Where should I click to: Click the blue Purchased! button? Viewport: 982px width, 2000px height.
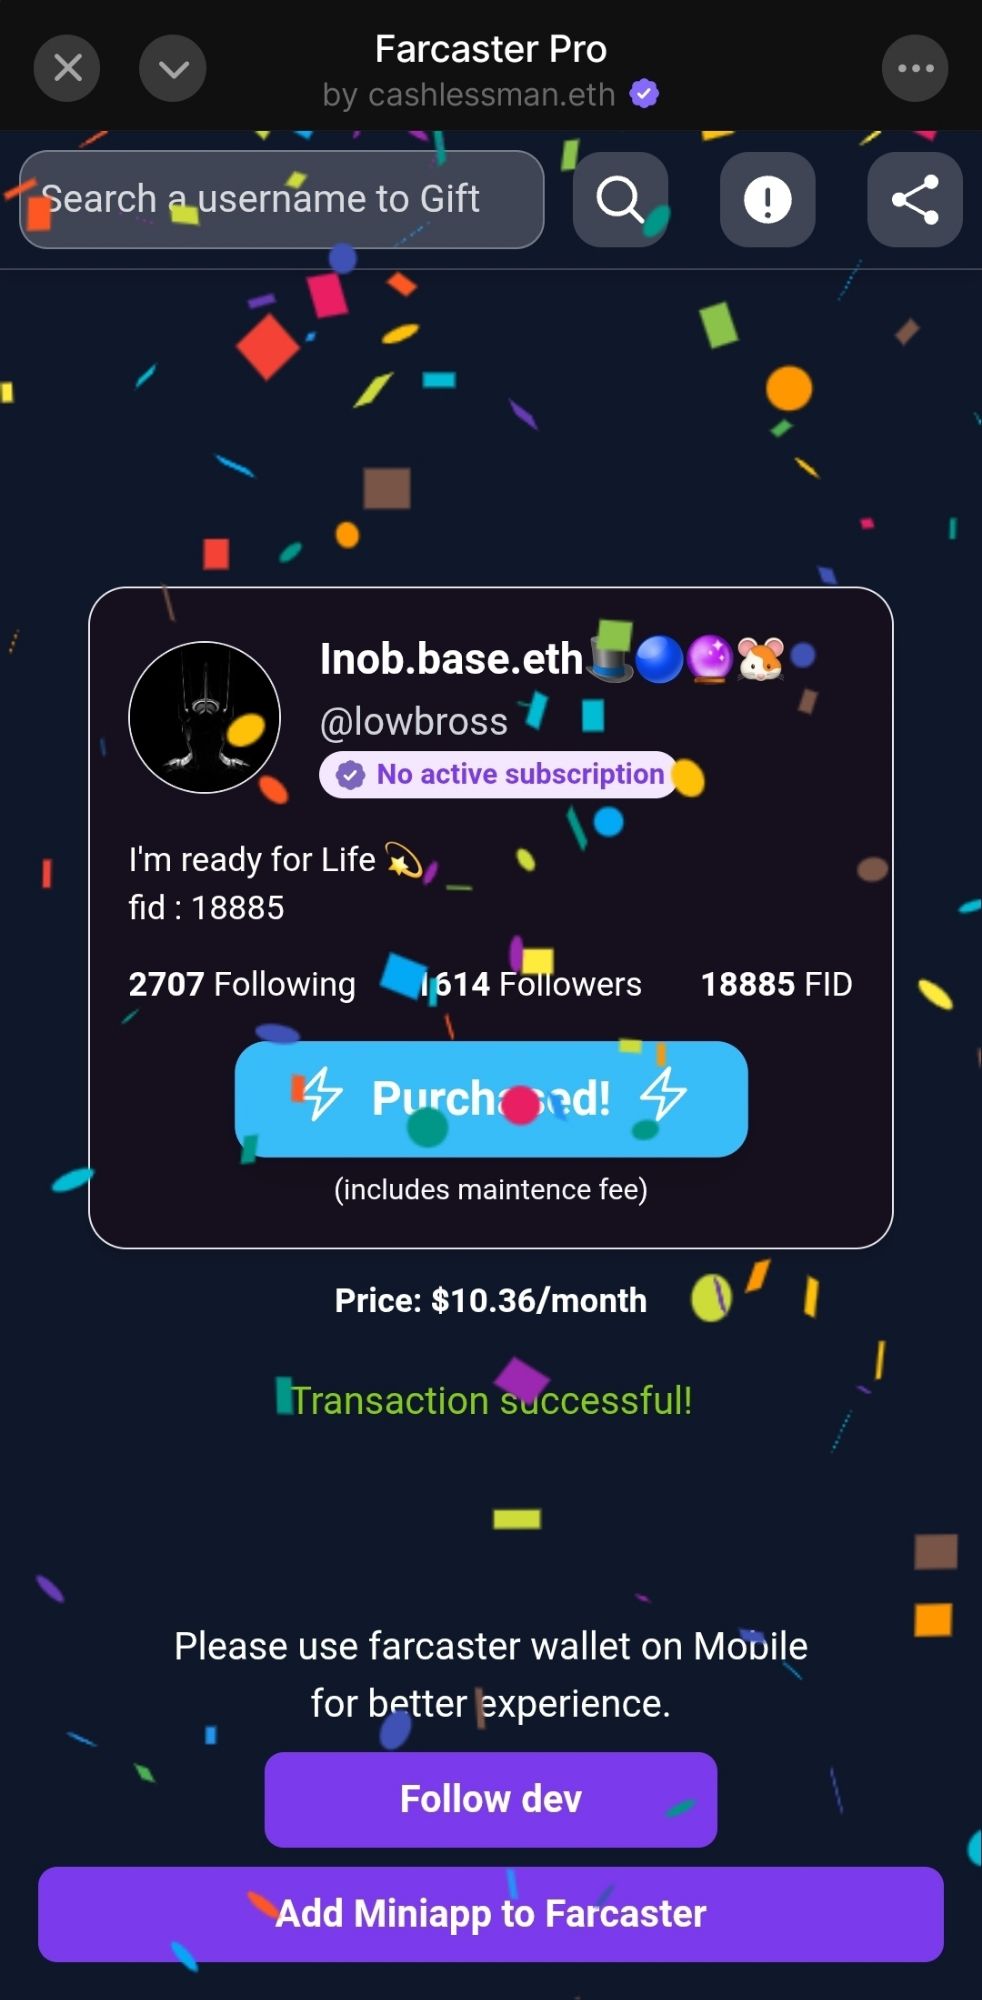pos(491,1099)
